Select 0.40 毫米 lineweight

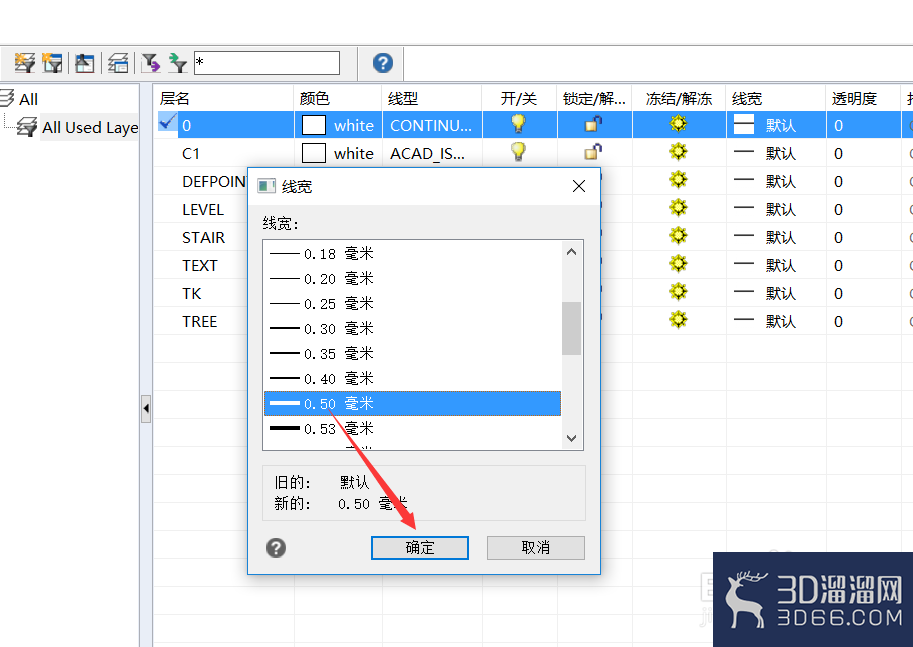pos(412,379)
